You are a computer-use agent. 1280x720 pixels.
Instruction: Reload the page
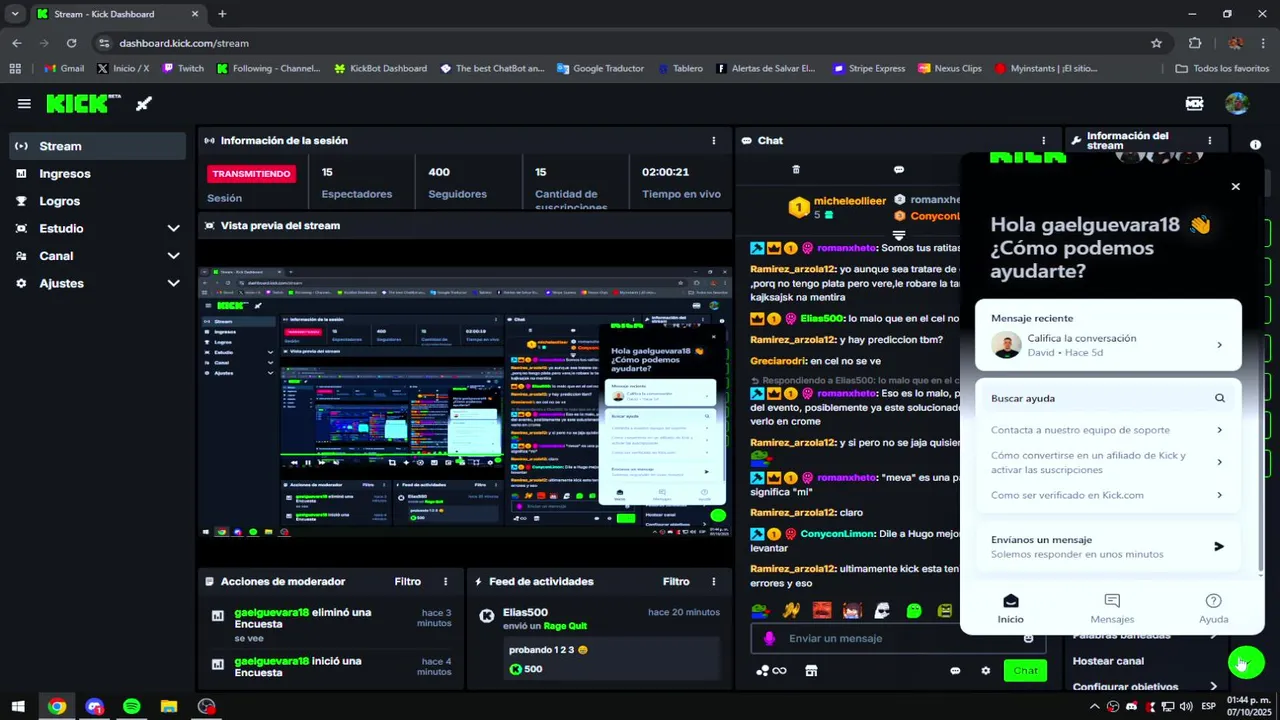tap(71, 43)
